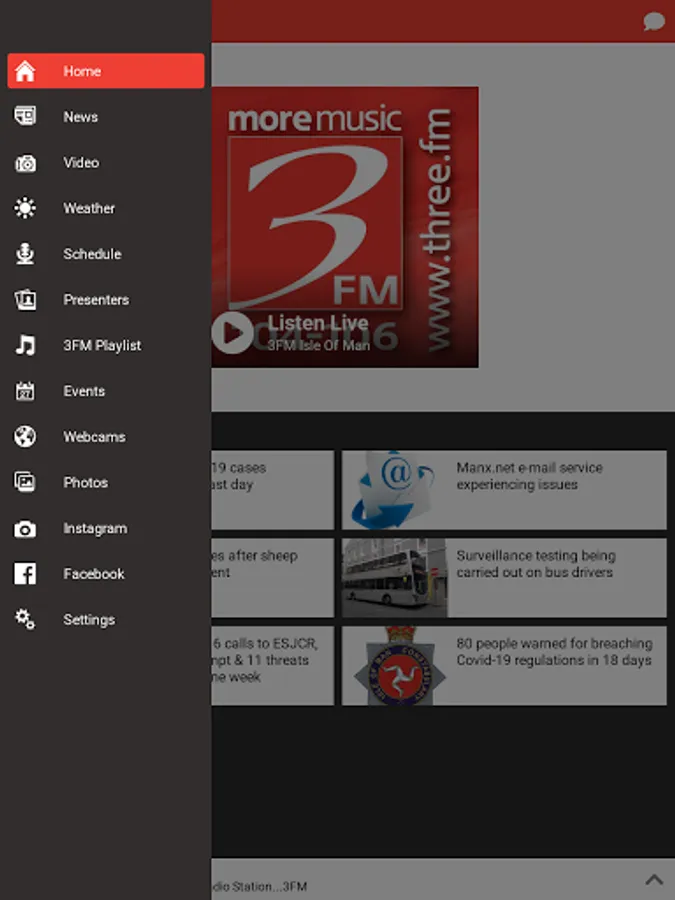Screen dimensions: 675x900
Task: Open the 'after sheep' news card
Action: click(273, 577)
